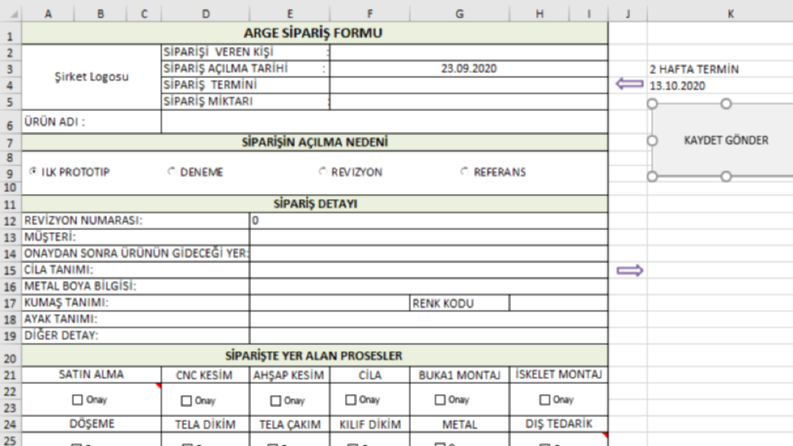
Task: Click the RENK KODU label cell
Action: (x=459, y=303)
